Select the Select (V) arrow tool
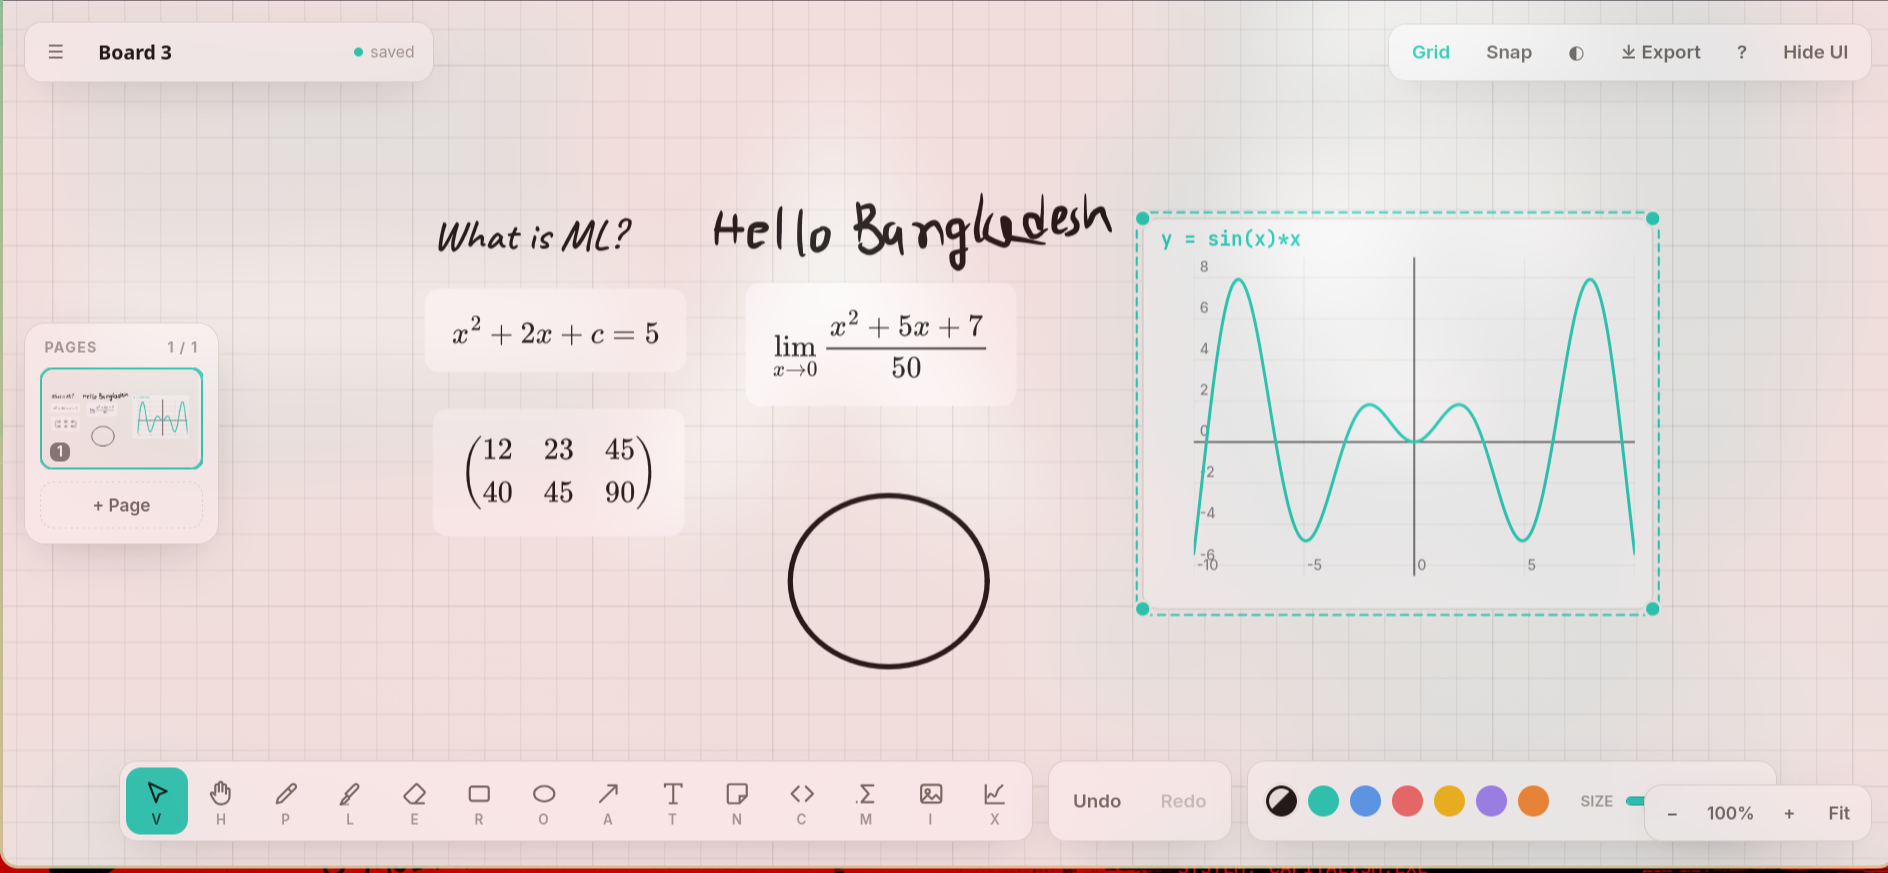The width and height of the screenshot is (1888, 873). tap(157, 801)
